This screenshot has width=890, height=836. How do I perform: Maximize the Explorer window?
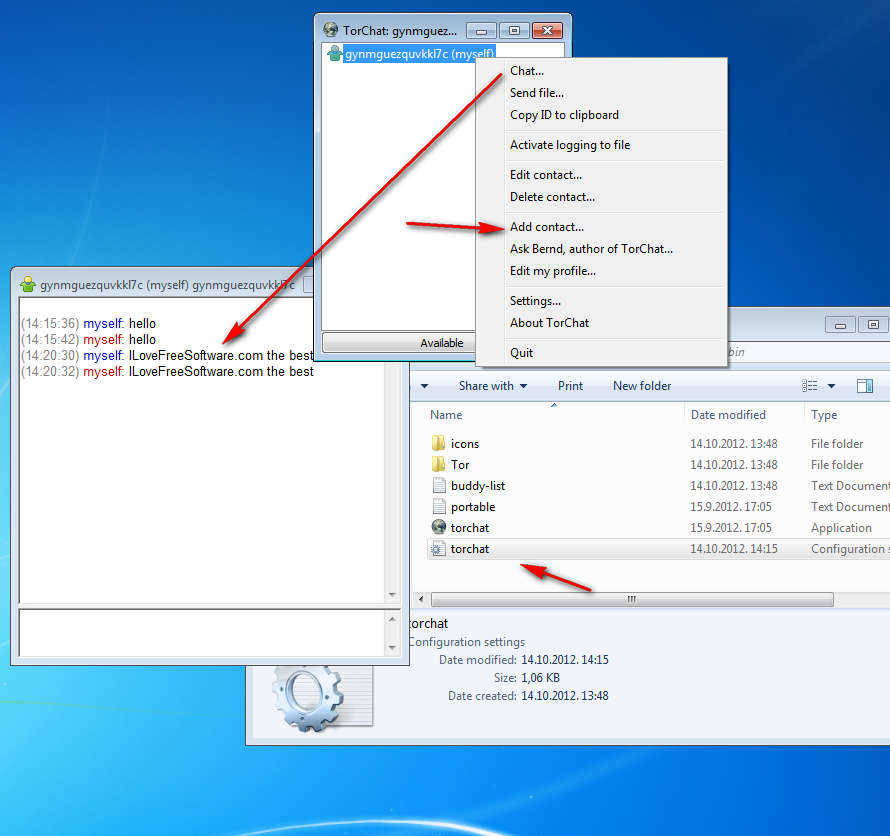pyautogui.click(x=874, y=325)
